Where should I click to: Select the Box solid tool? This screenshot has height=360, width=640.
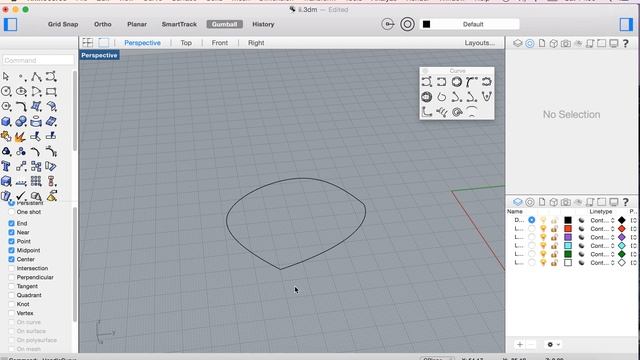pos(6,121)
